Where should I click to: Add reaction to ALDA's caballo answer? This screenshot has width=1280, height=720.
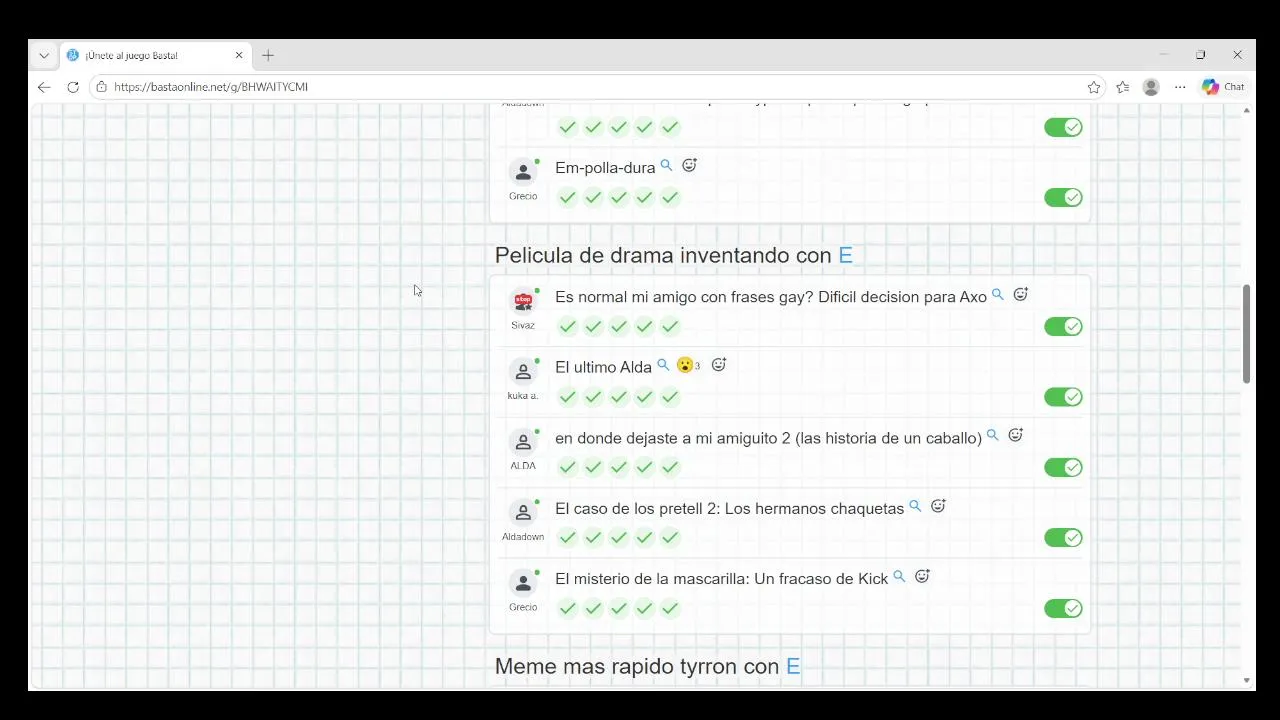1015,436
